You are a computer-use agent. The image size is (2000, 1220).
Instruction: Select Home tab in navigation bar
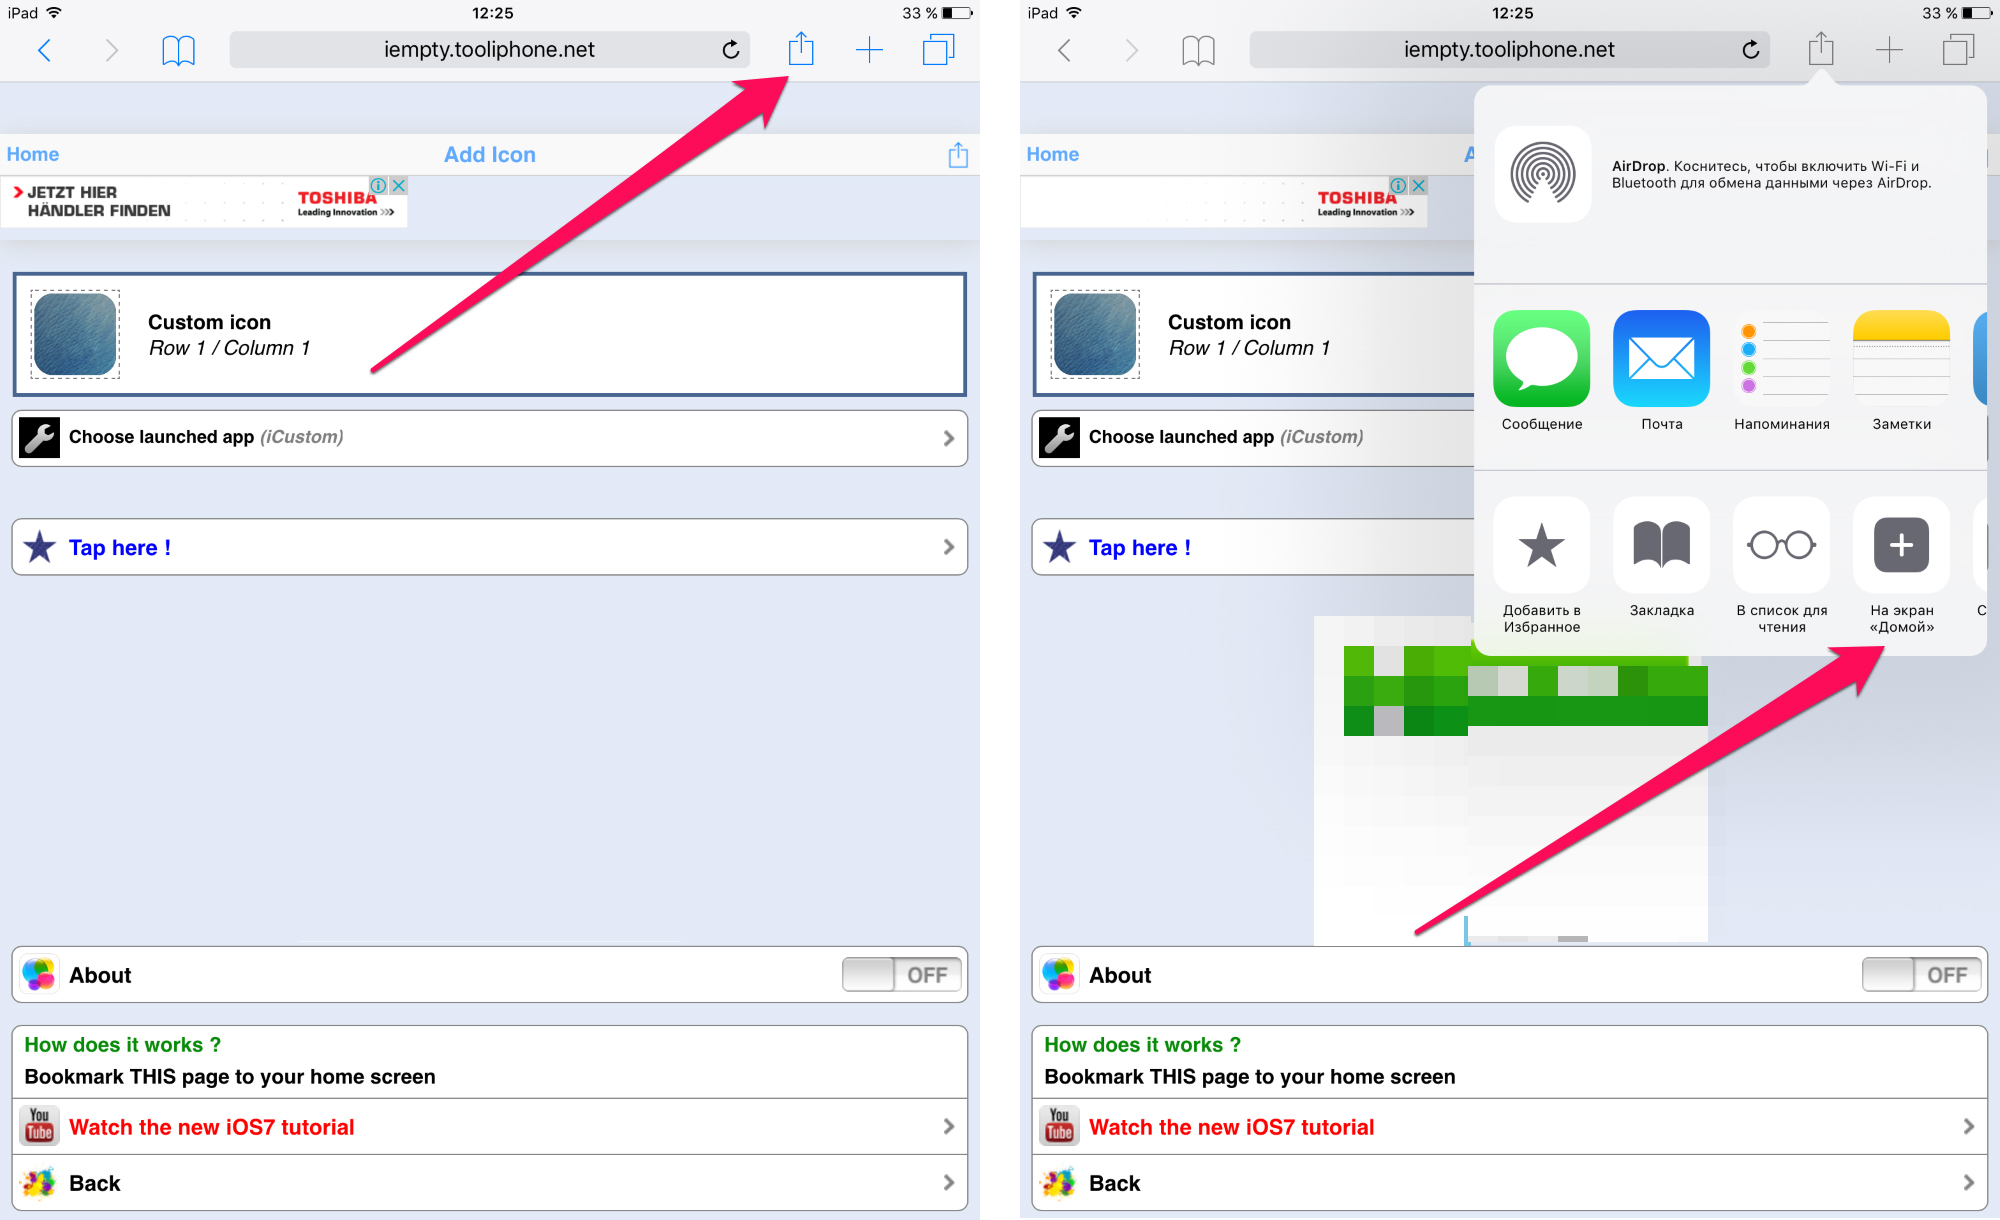[x=31, y=153]
